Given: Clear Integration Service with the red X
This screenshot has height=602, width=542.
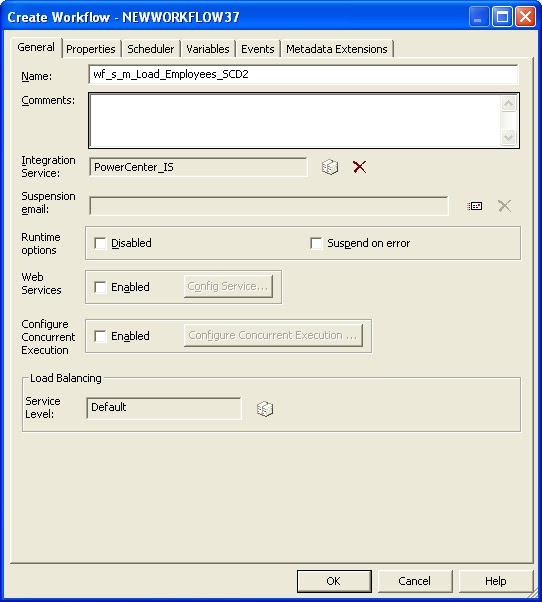Looking at the screenshot, I should (359, 167).
